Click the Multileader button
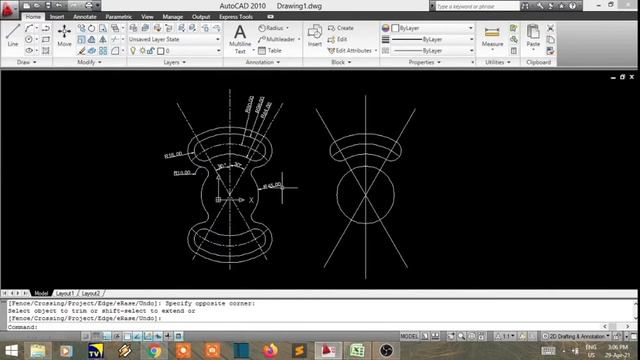 click(x=276, y=39)
